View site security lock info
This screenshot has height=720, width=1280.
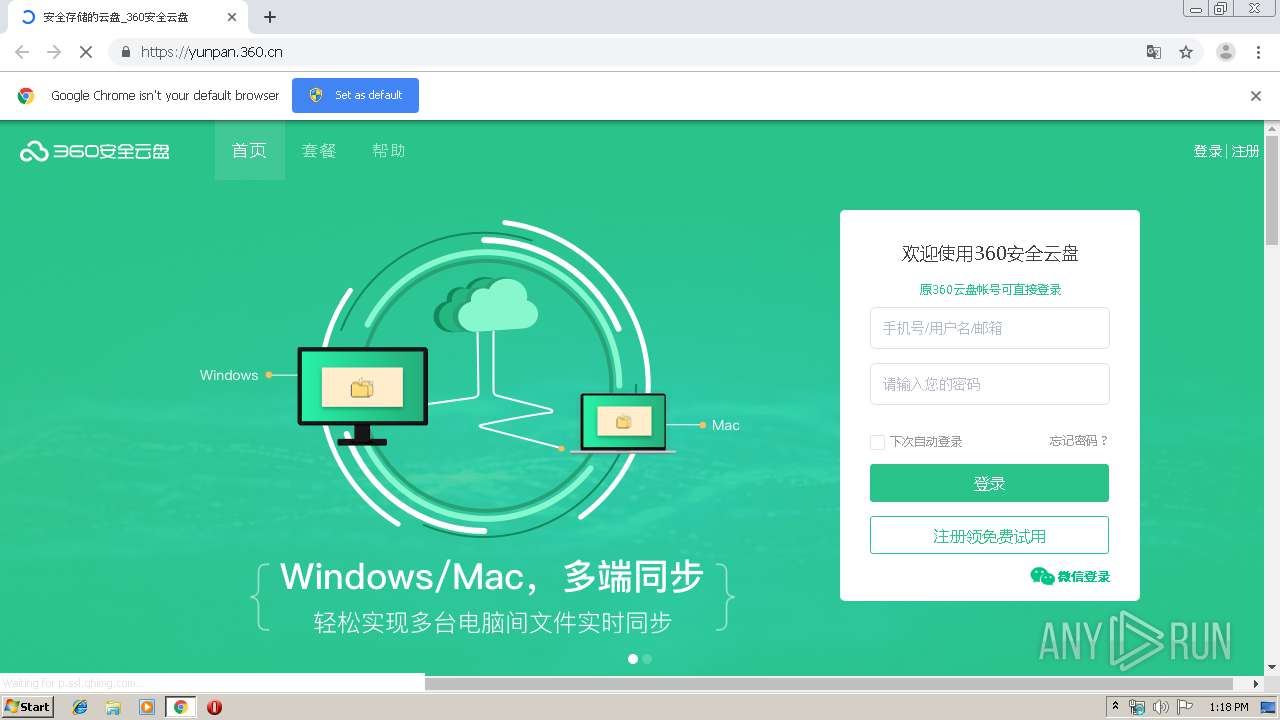click(125, 52)
